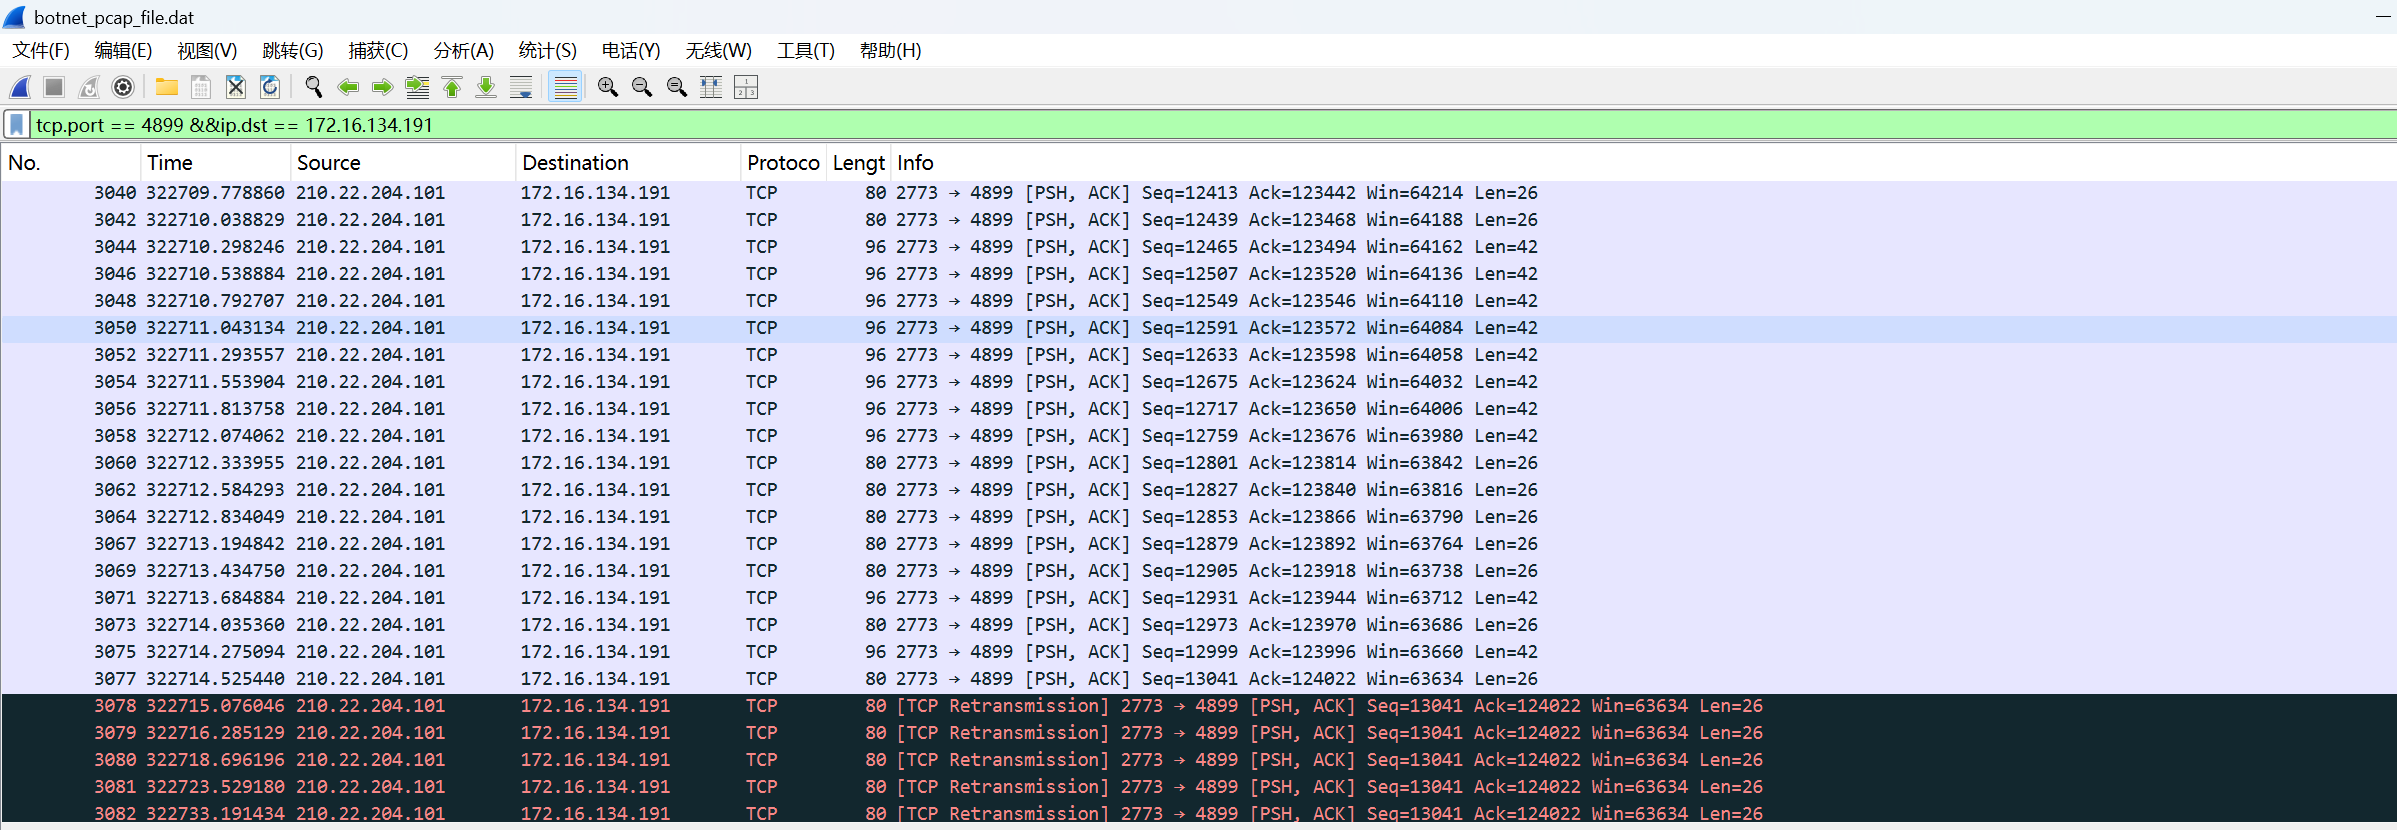Sort packets by the Protocol column header
This screenshot has height=830, width=2397.
coord(784,163)
